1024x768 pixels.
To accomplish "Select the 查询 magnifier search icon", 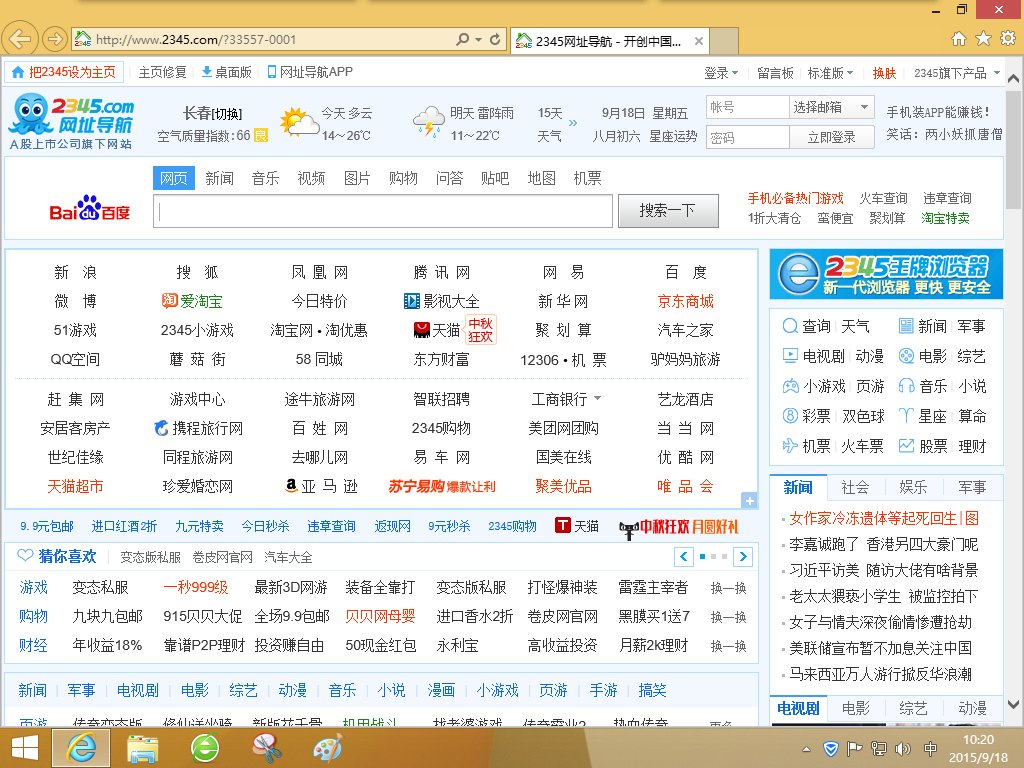I will [790, 325].
